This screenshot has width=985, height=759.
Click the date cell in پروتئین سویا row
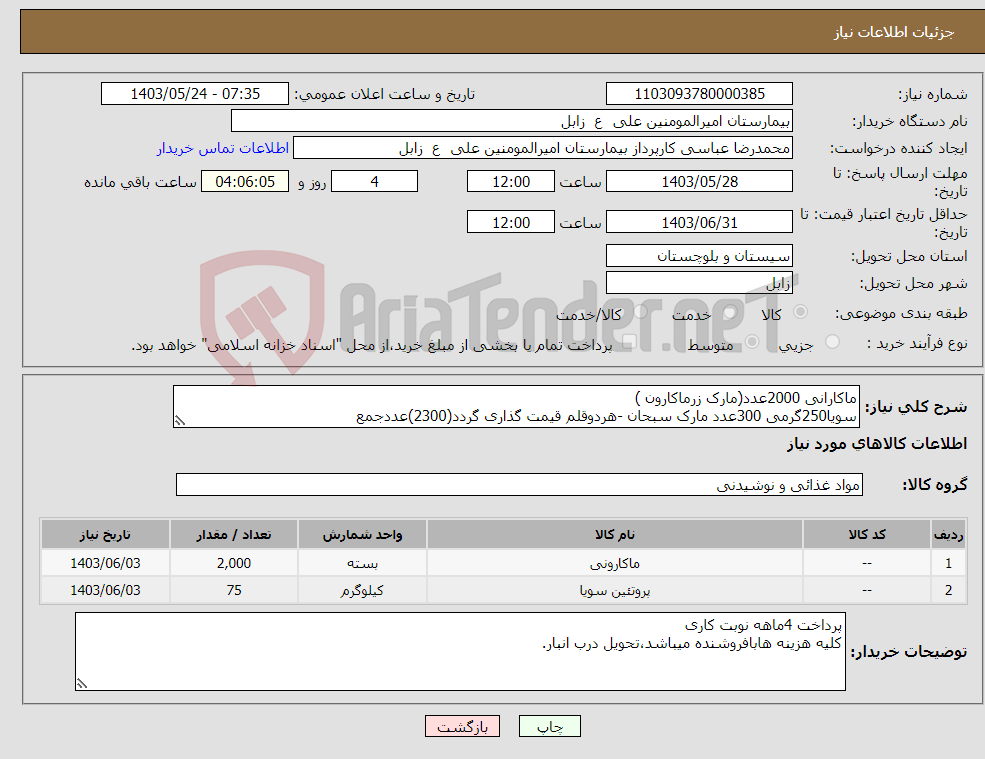[x=106, y=590]
